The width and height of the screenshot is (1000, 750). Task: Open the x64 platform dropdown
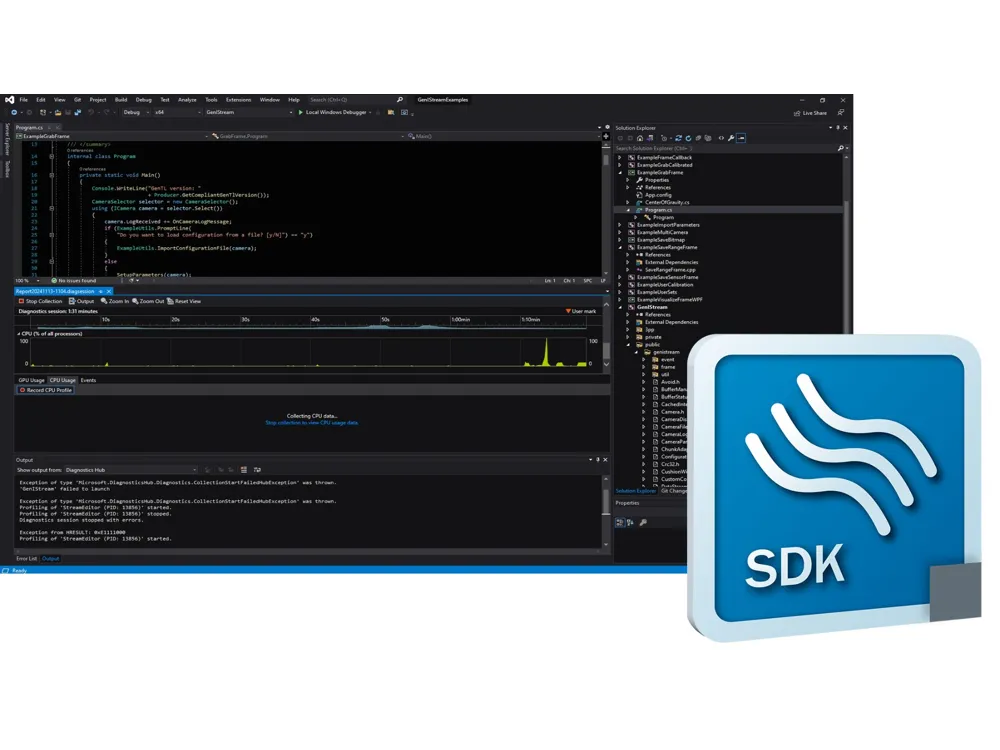tap(177, 112)
